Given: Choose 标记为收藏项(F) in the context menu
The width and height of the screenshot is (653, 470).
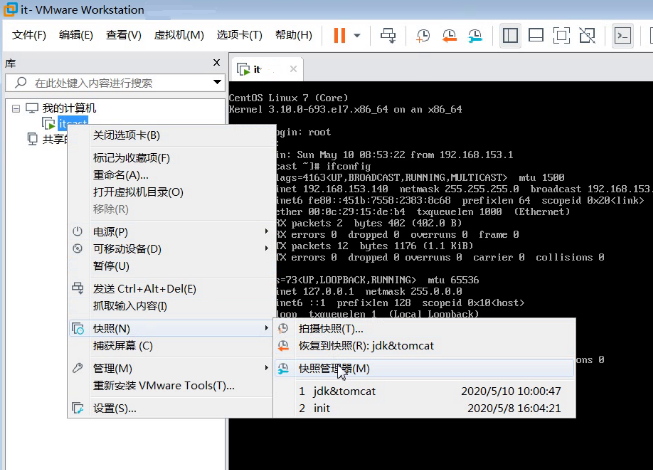Looking at the screenshot, I should (x=171, y=158).
